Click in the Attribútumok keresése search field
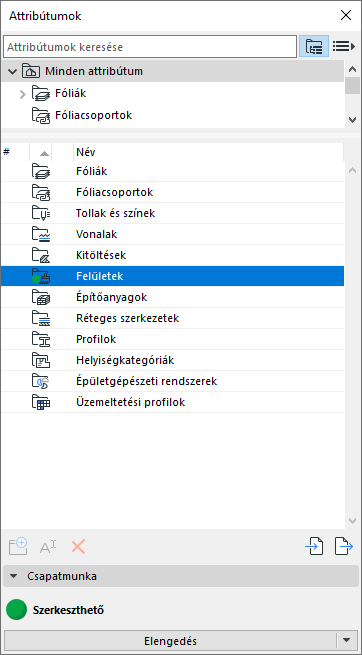The width and height of the screenshot is (362, 655). (150, 47)
